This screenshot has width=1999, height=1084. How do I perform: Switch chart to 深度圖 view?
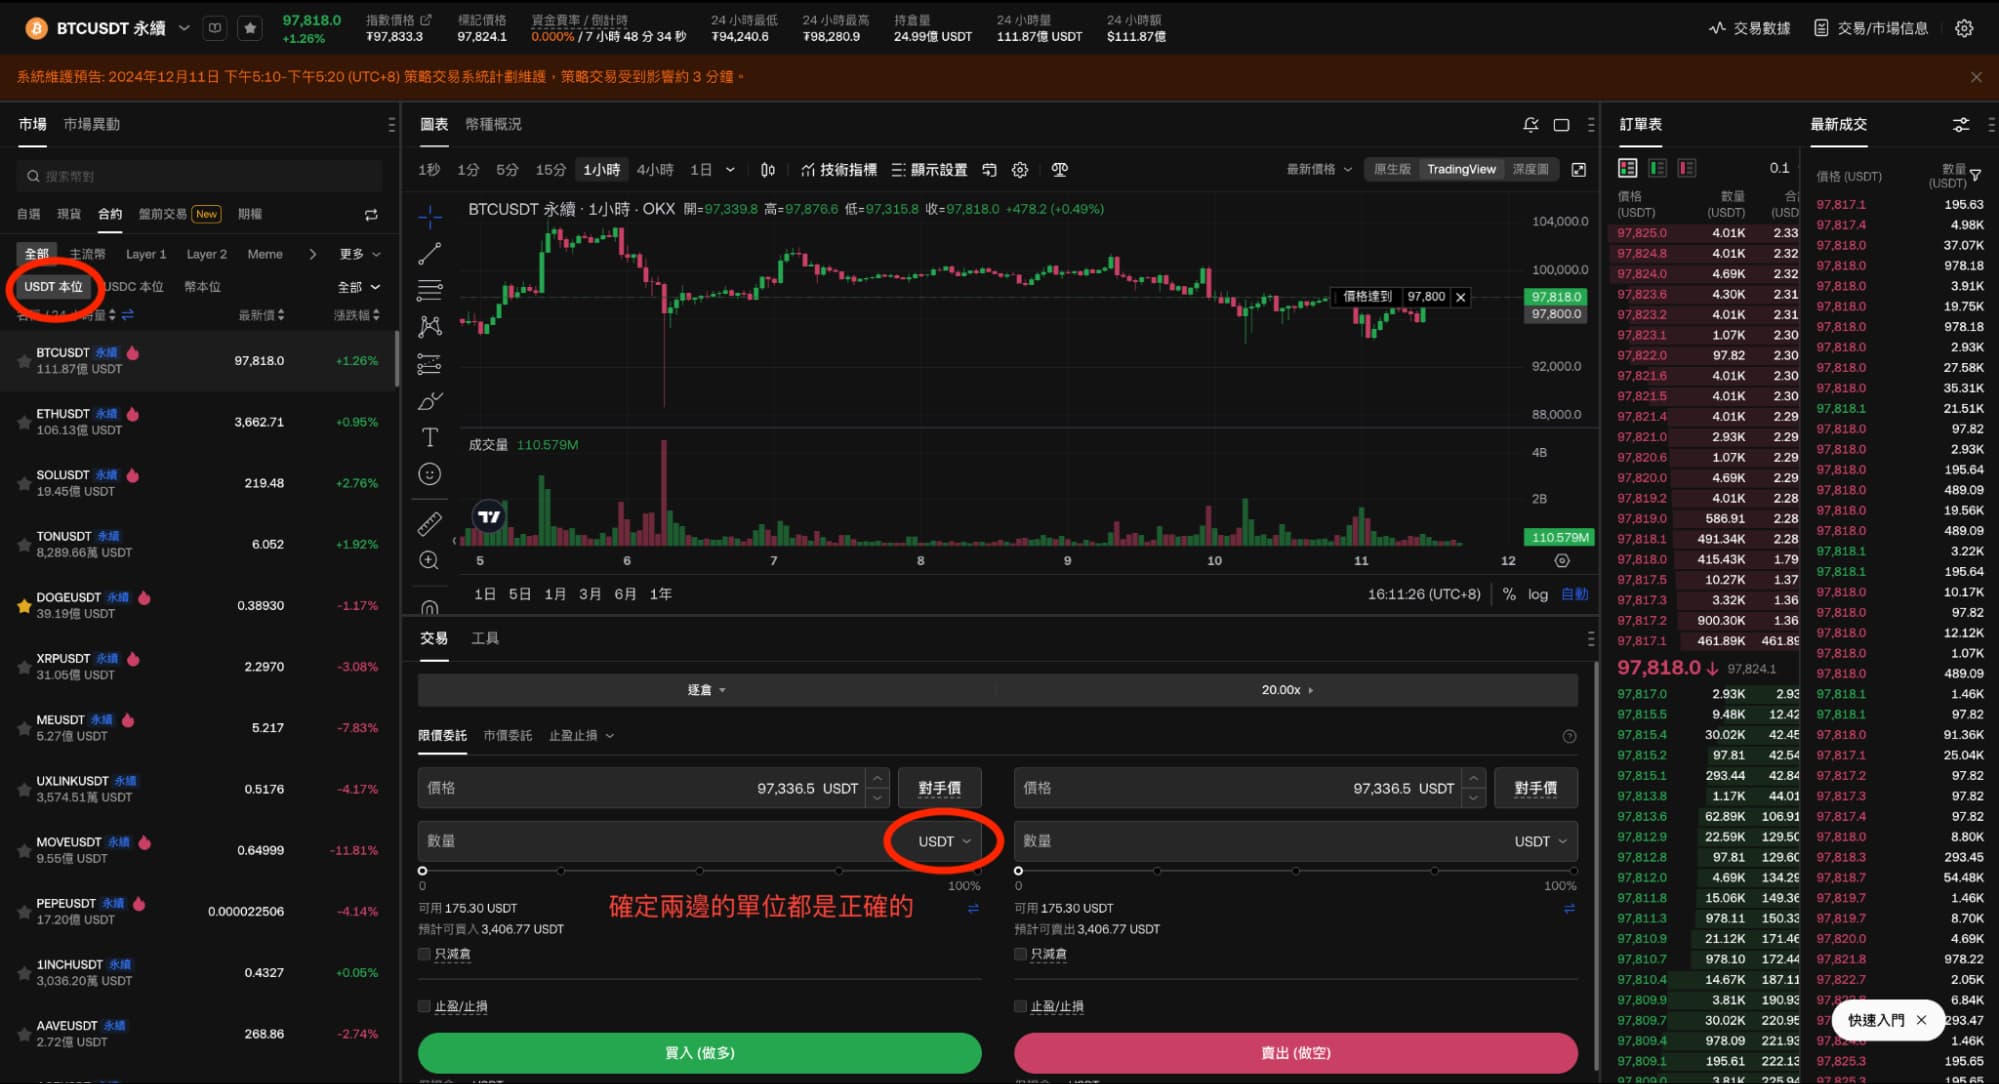coord(1530,169)
